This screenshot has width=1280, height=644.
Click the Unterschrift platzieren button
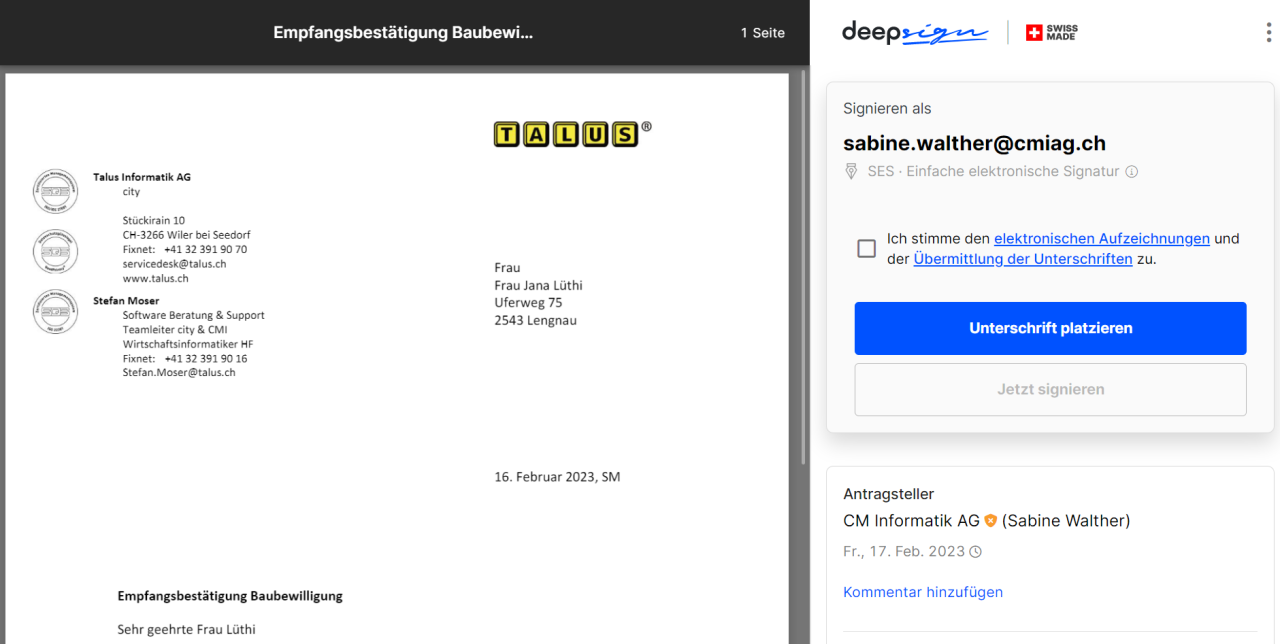pos(1050,328)
